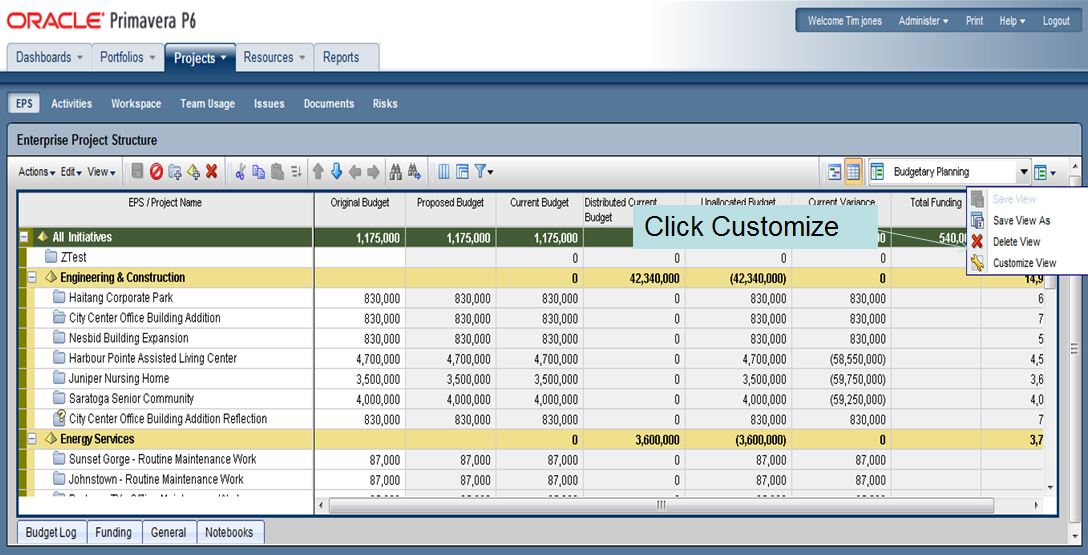Image resolution: width=1088 pixels, height=555 pixels.
Task: Click the Detail Windows icon in the toolbar
Action: (x=462, y=171)
